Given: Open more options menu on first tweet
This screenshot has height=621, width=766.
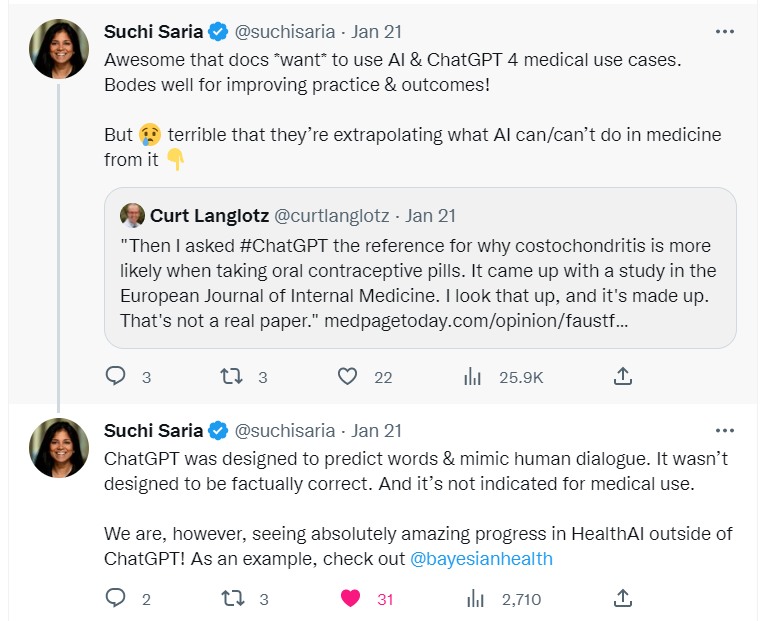Looking at the screenshot, I should [725, 31].
